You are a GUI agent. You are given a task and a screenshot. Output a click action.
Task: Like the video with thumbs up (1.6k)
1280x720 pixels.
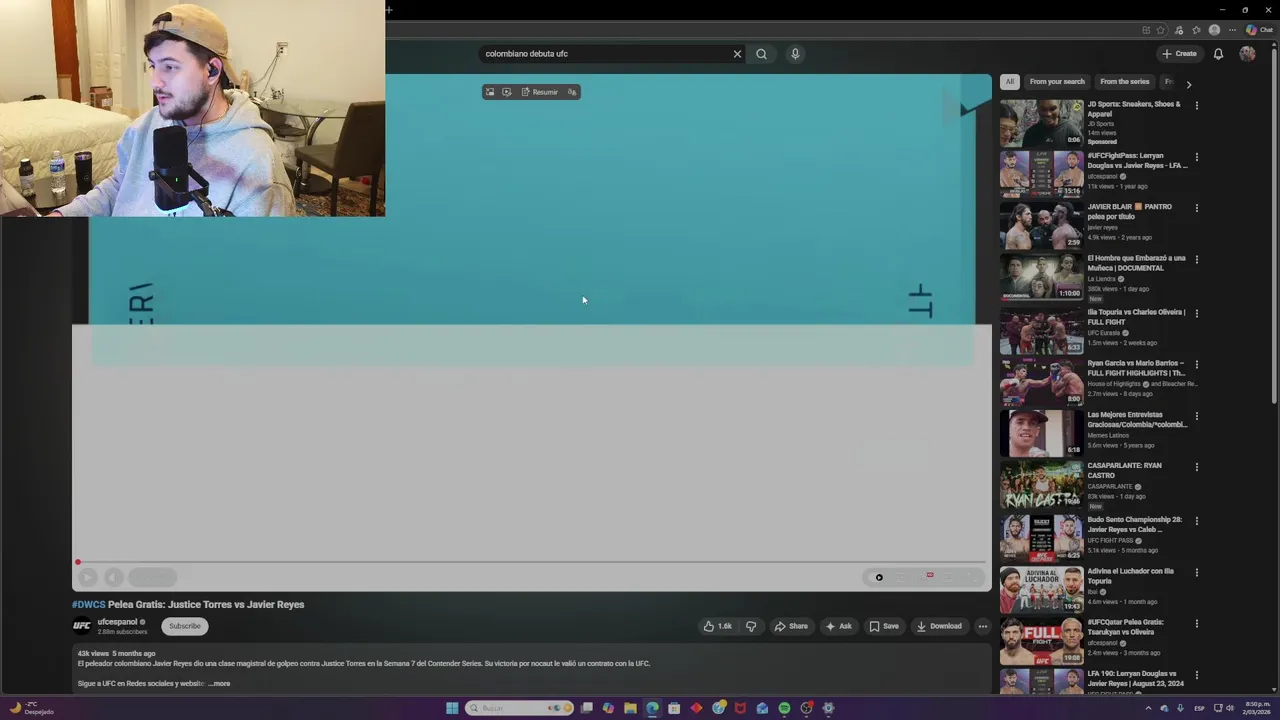click(x=717, y=626)
